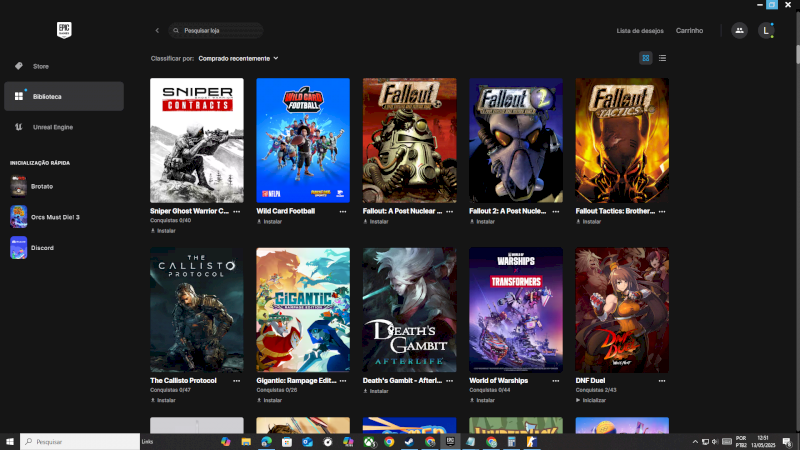Click the Discord quick launch icon
Screen dimensions: 800x450
19,247
